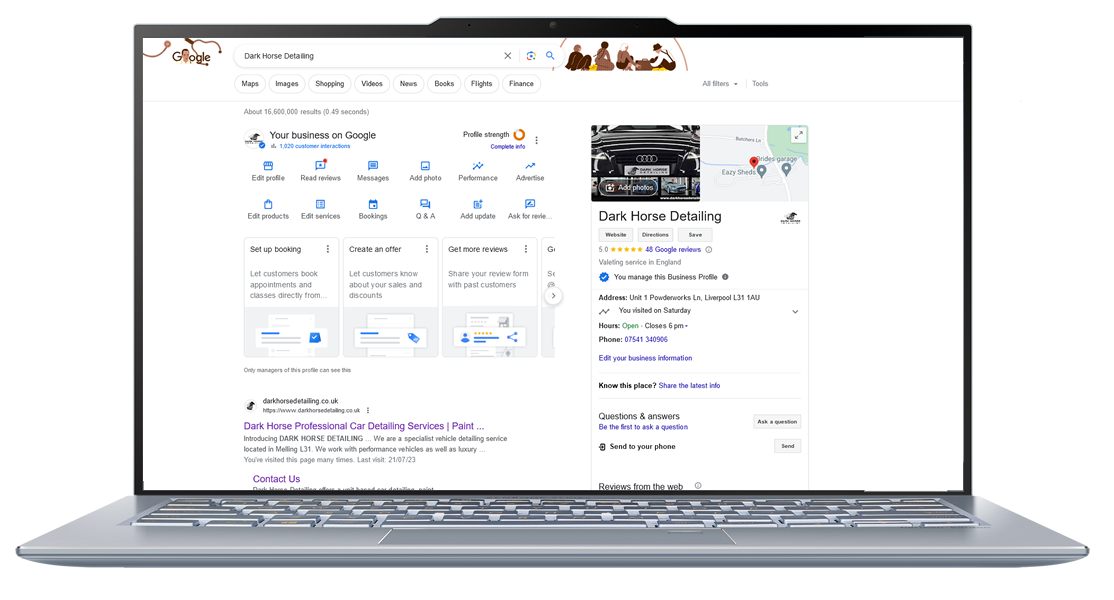
Task: Click the darkhorsedetailing.co.uk site favicon
Action: click(x=250, y=405)
